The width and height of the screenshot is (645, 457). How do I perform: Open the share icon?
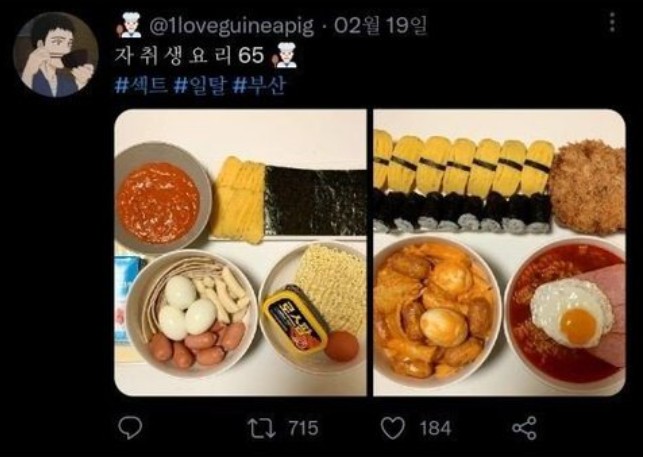[x=524, y=428]
